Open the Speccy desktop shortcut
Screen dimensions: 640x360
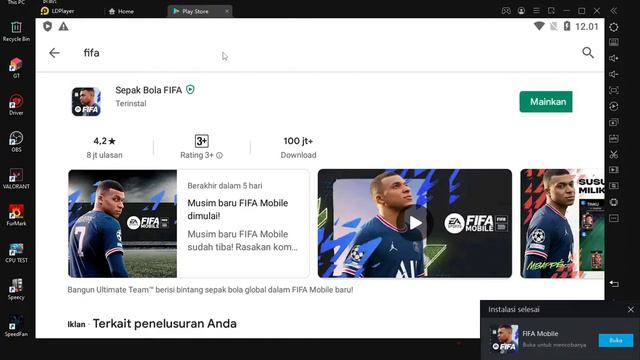pos(16,289)
